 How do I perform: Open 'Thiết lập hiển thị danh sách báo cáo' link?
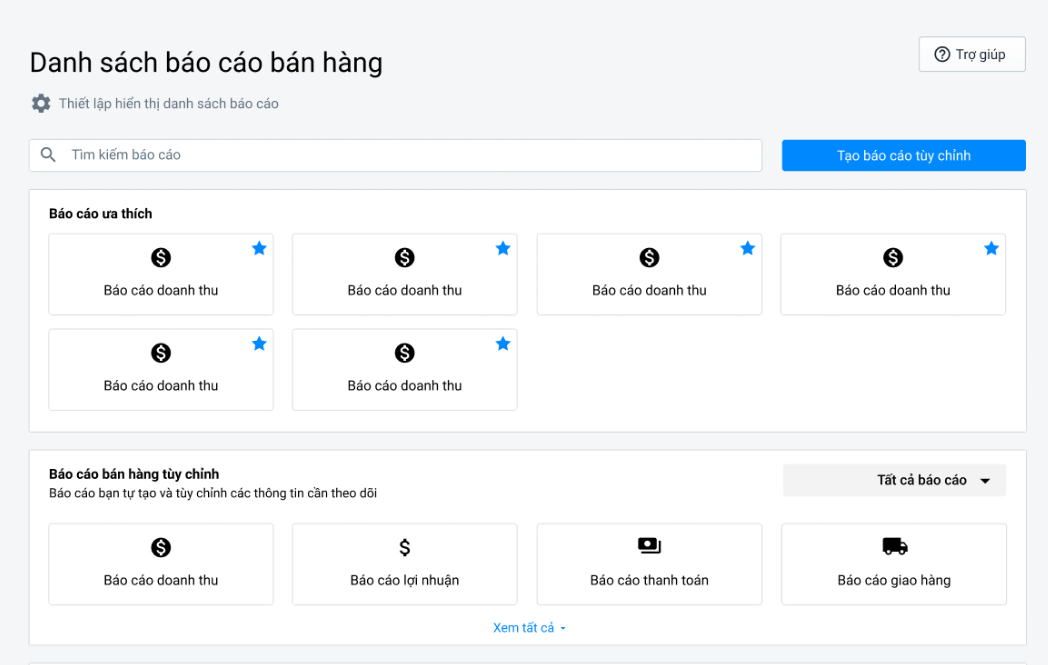[x=168, y=103]
